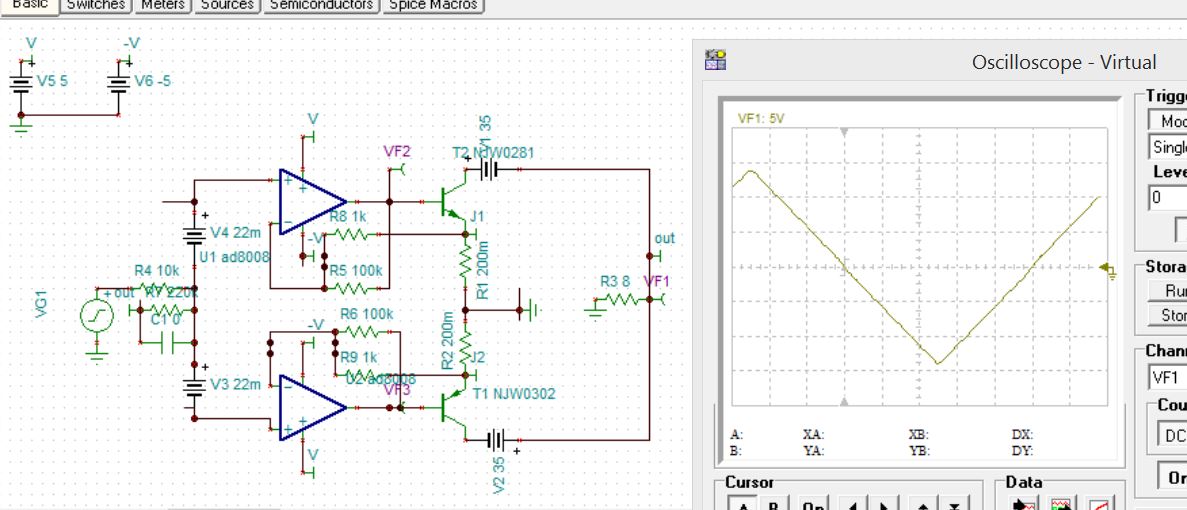This screenshot has width=1187, height=510.
Task: Select the V6 -5 battery symbol
Action: pyautogui.click(x=119, y=82)
